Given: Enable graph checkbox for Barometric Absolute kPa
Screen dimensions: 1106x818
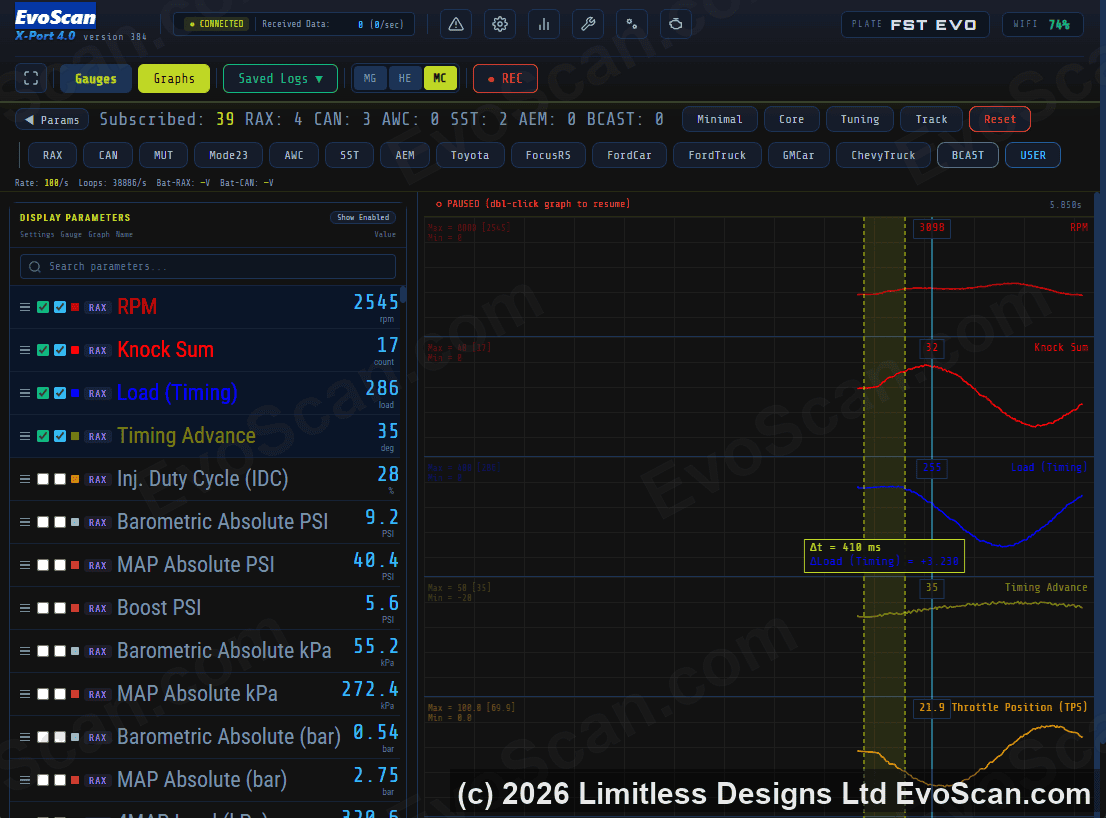Looking at the screenshot, I should pos(60,651).
